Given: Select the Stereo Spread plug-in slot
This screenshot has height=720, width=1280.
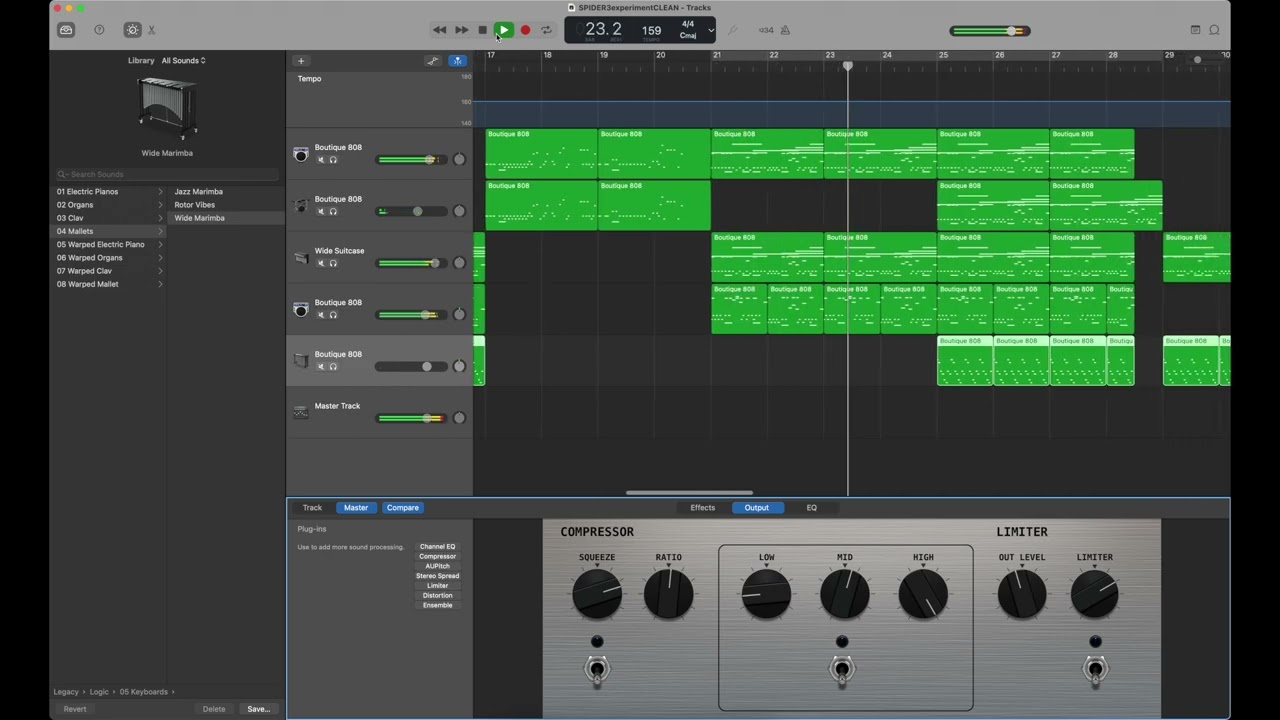Looking at the screenshot, I should tap(438, 576).
